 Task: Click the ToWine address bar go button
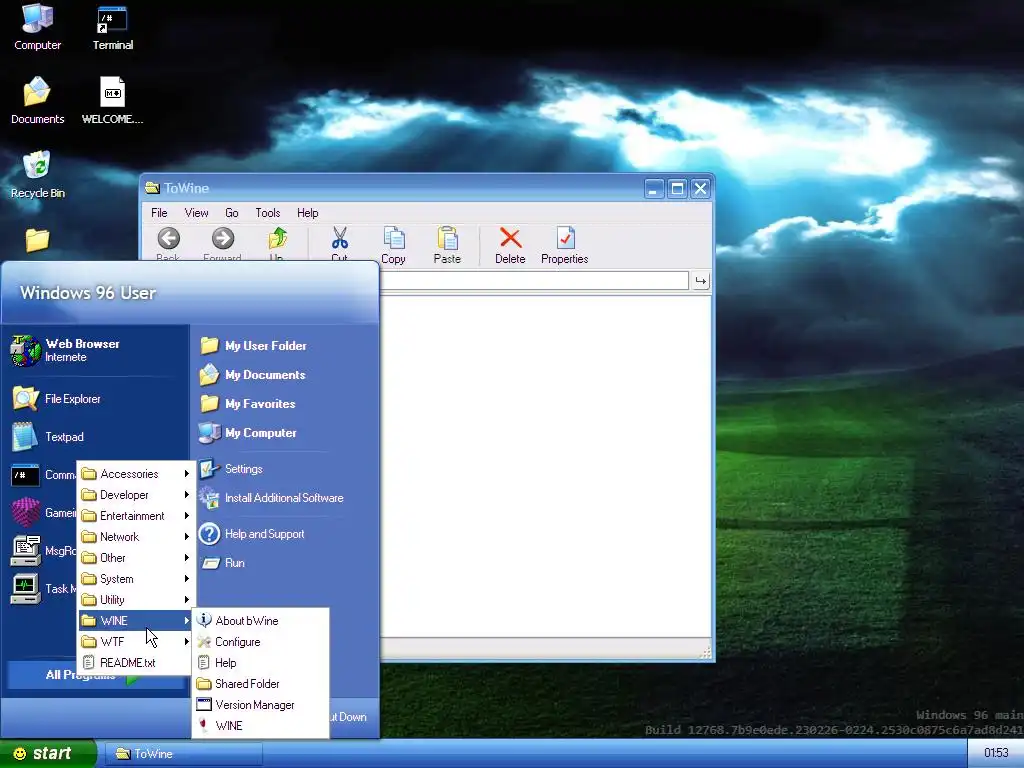pyautogui.click(x=701, y=281)
